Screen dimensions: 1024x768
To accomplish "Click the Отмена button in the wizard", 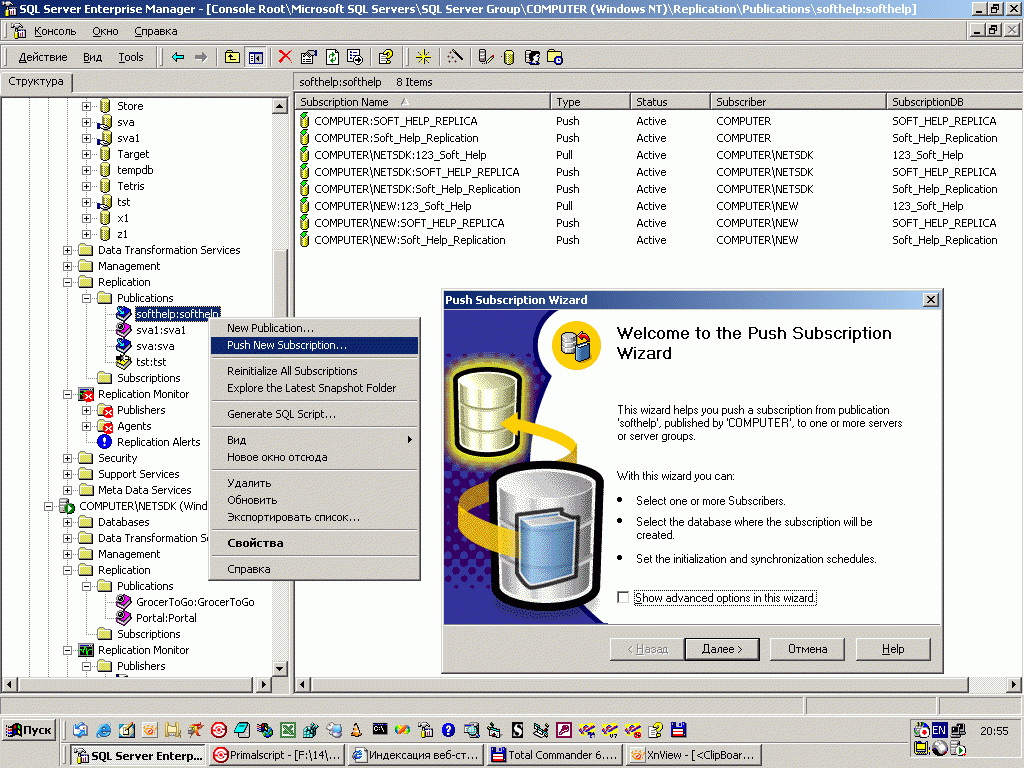I will click(807, 649).
